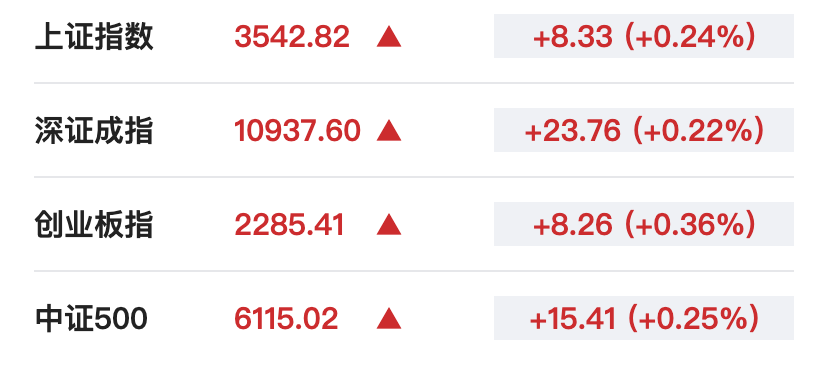Click the 10937.60 index value
The height and width of the screenshot is (372, 832).
click(x=298, y=131)
